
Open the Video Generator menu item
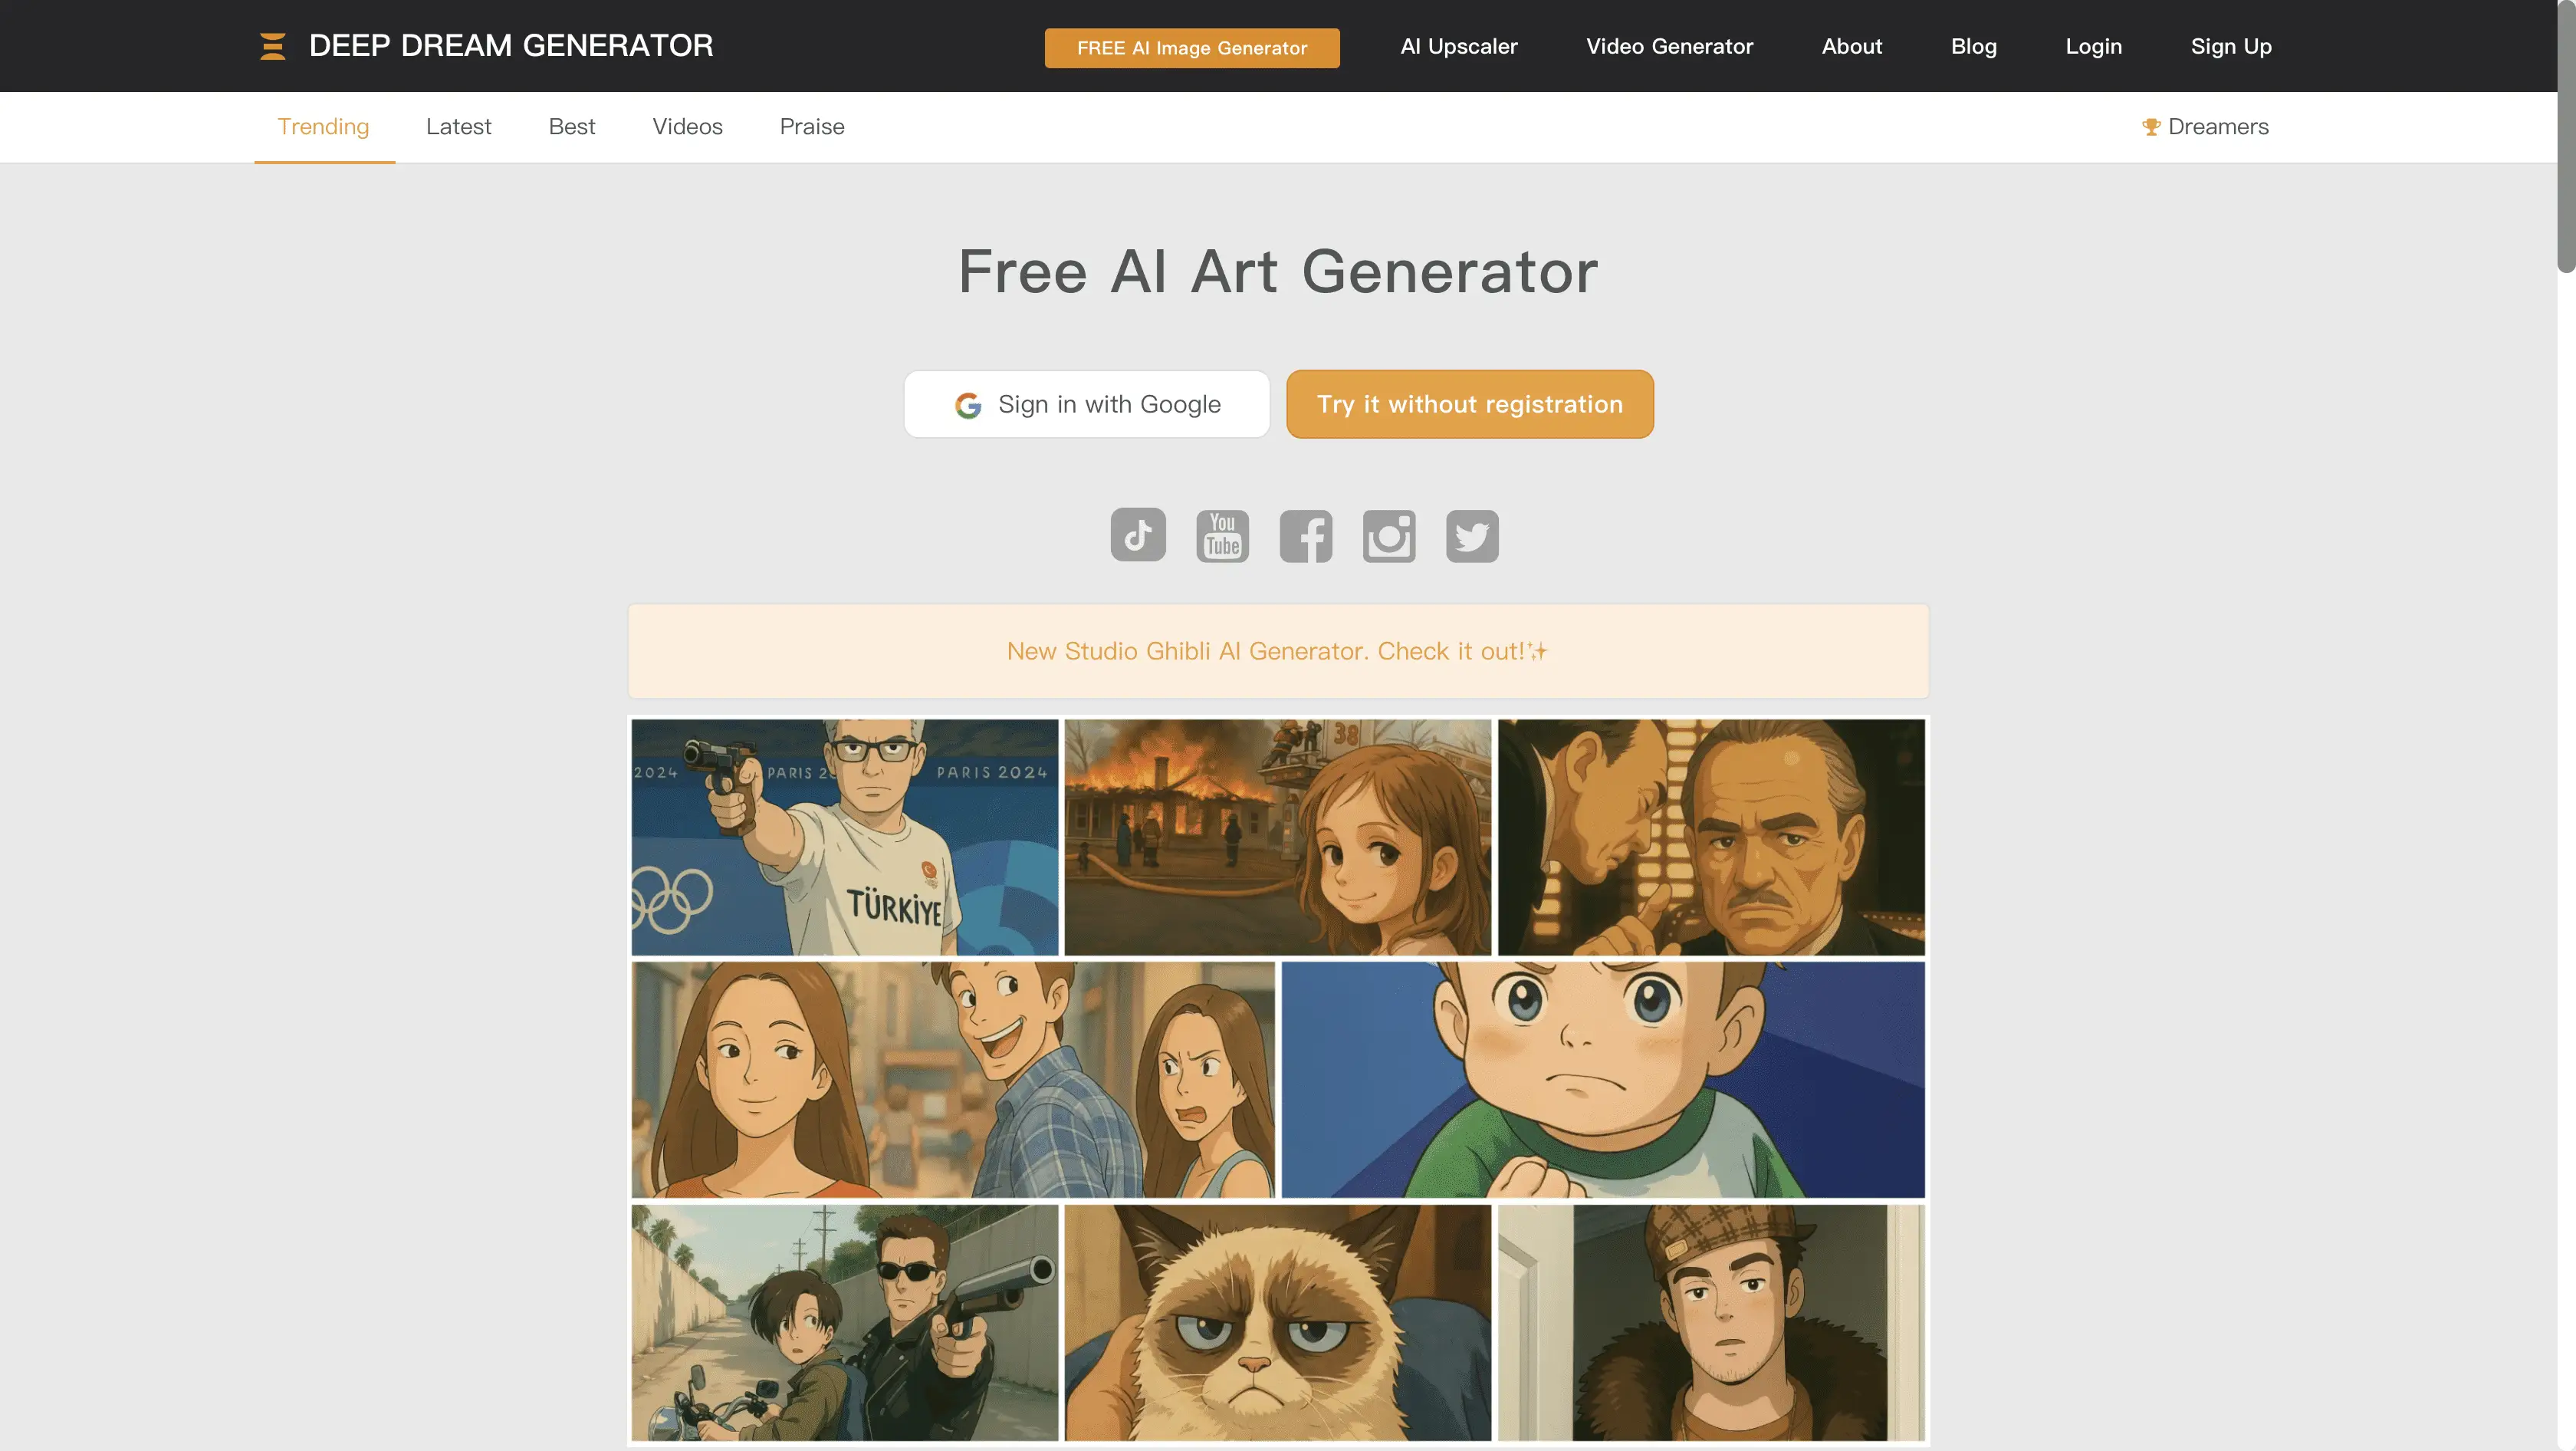pyautogui.click(x=1670, y=46)
